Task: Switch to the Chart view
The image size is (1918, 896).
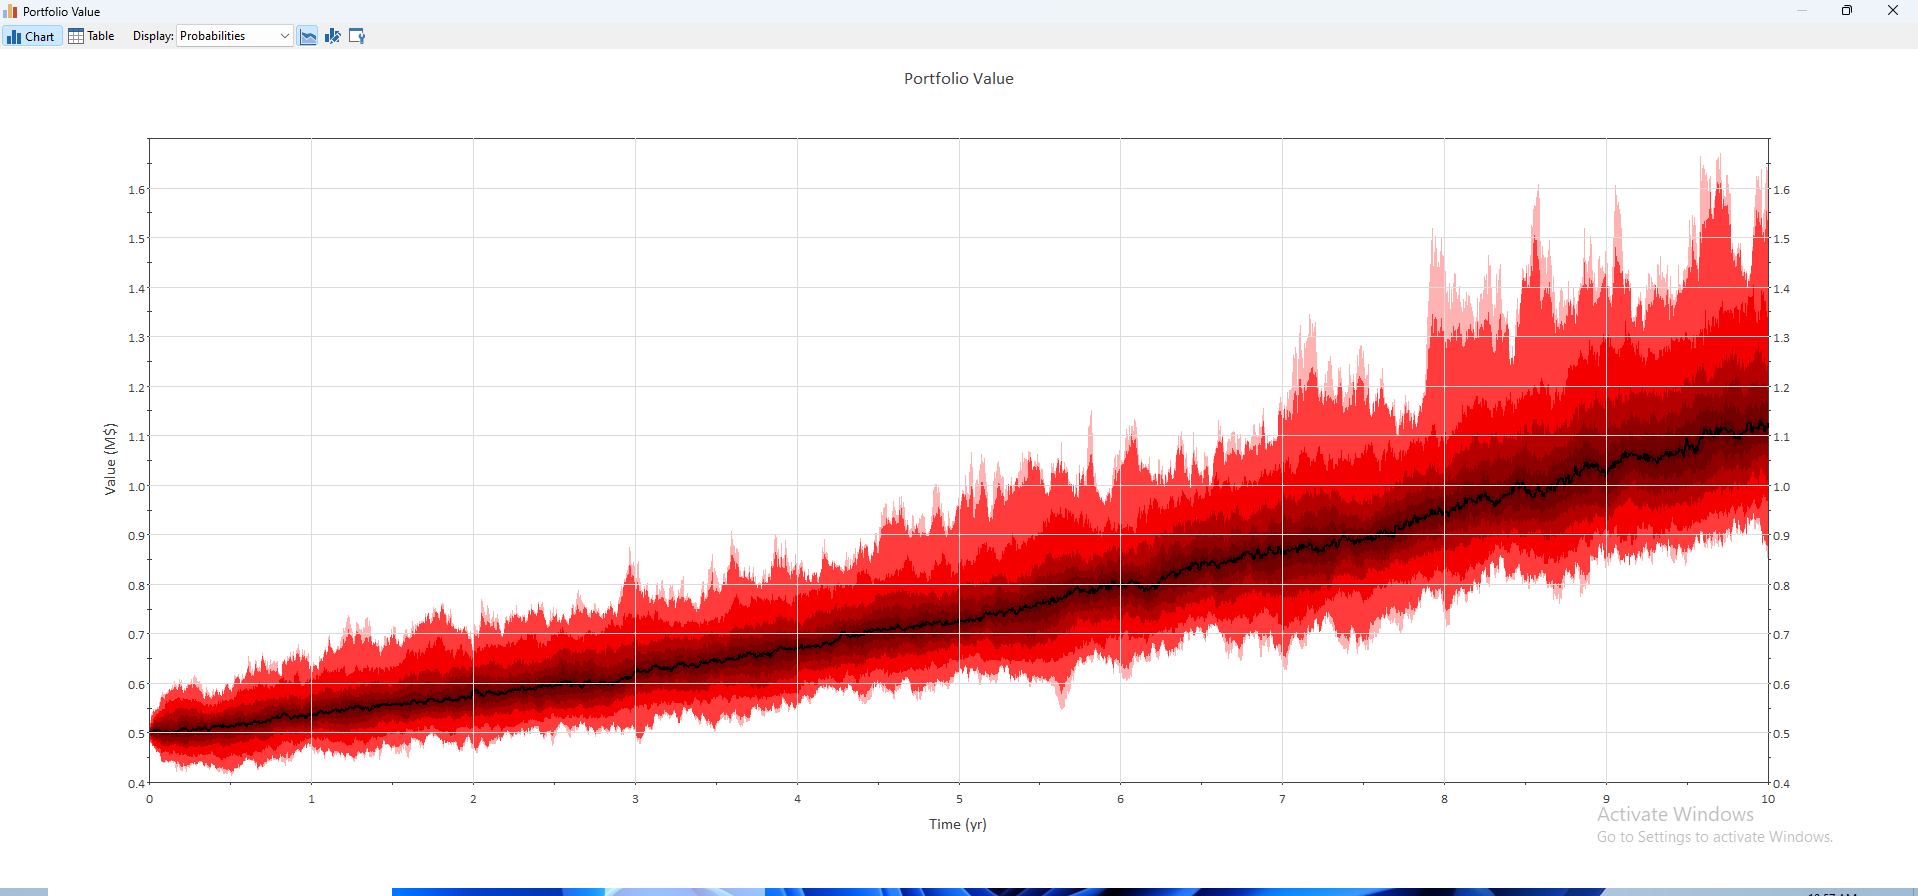Action: coord(32,36)
